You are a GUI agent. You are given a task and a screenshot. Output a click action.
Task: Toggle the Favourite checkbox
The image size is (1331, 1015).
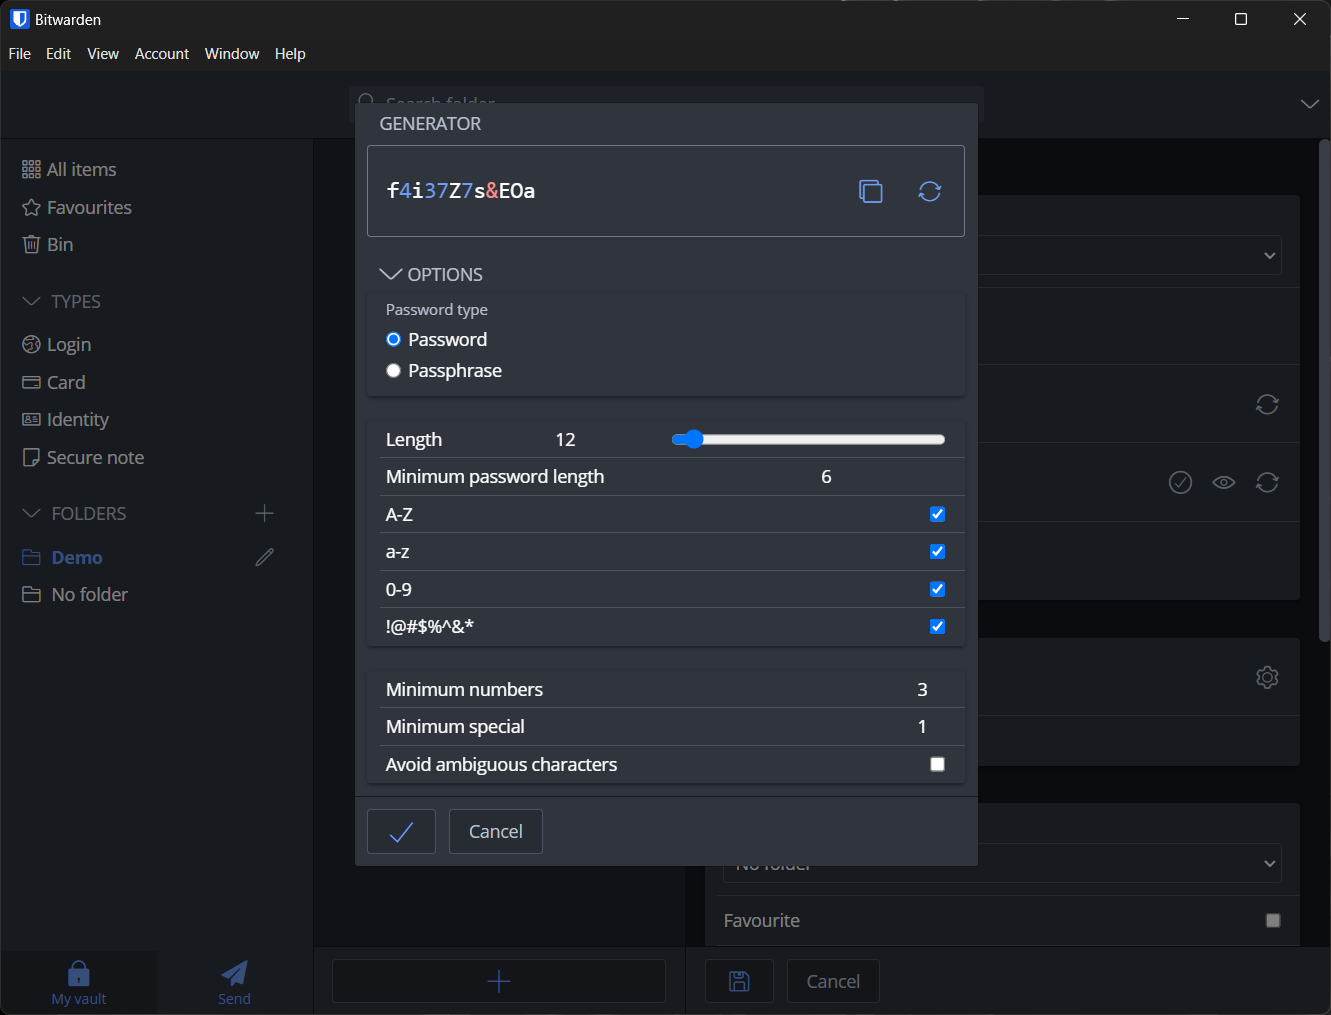tap(1273, 920)
